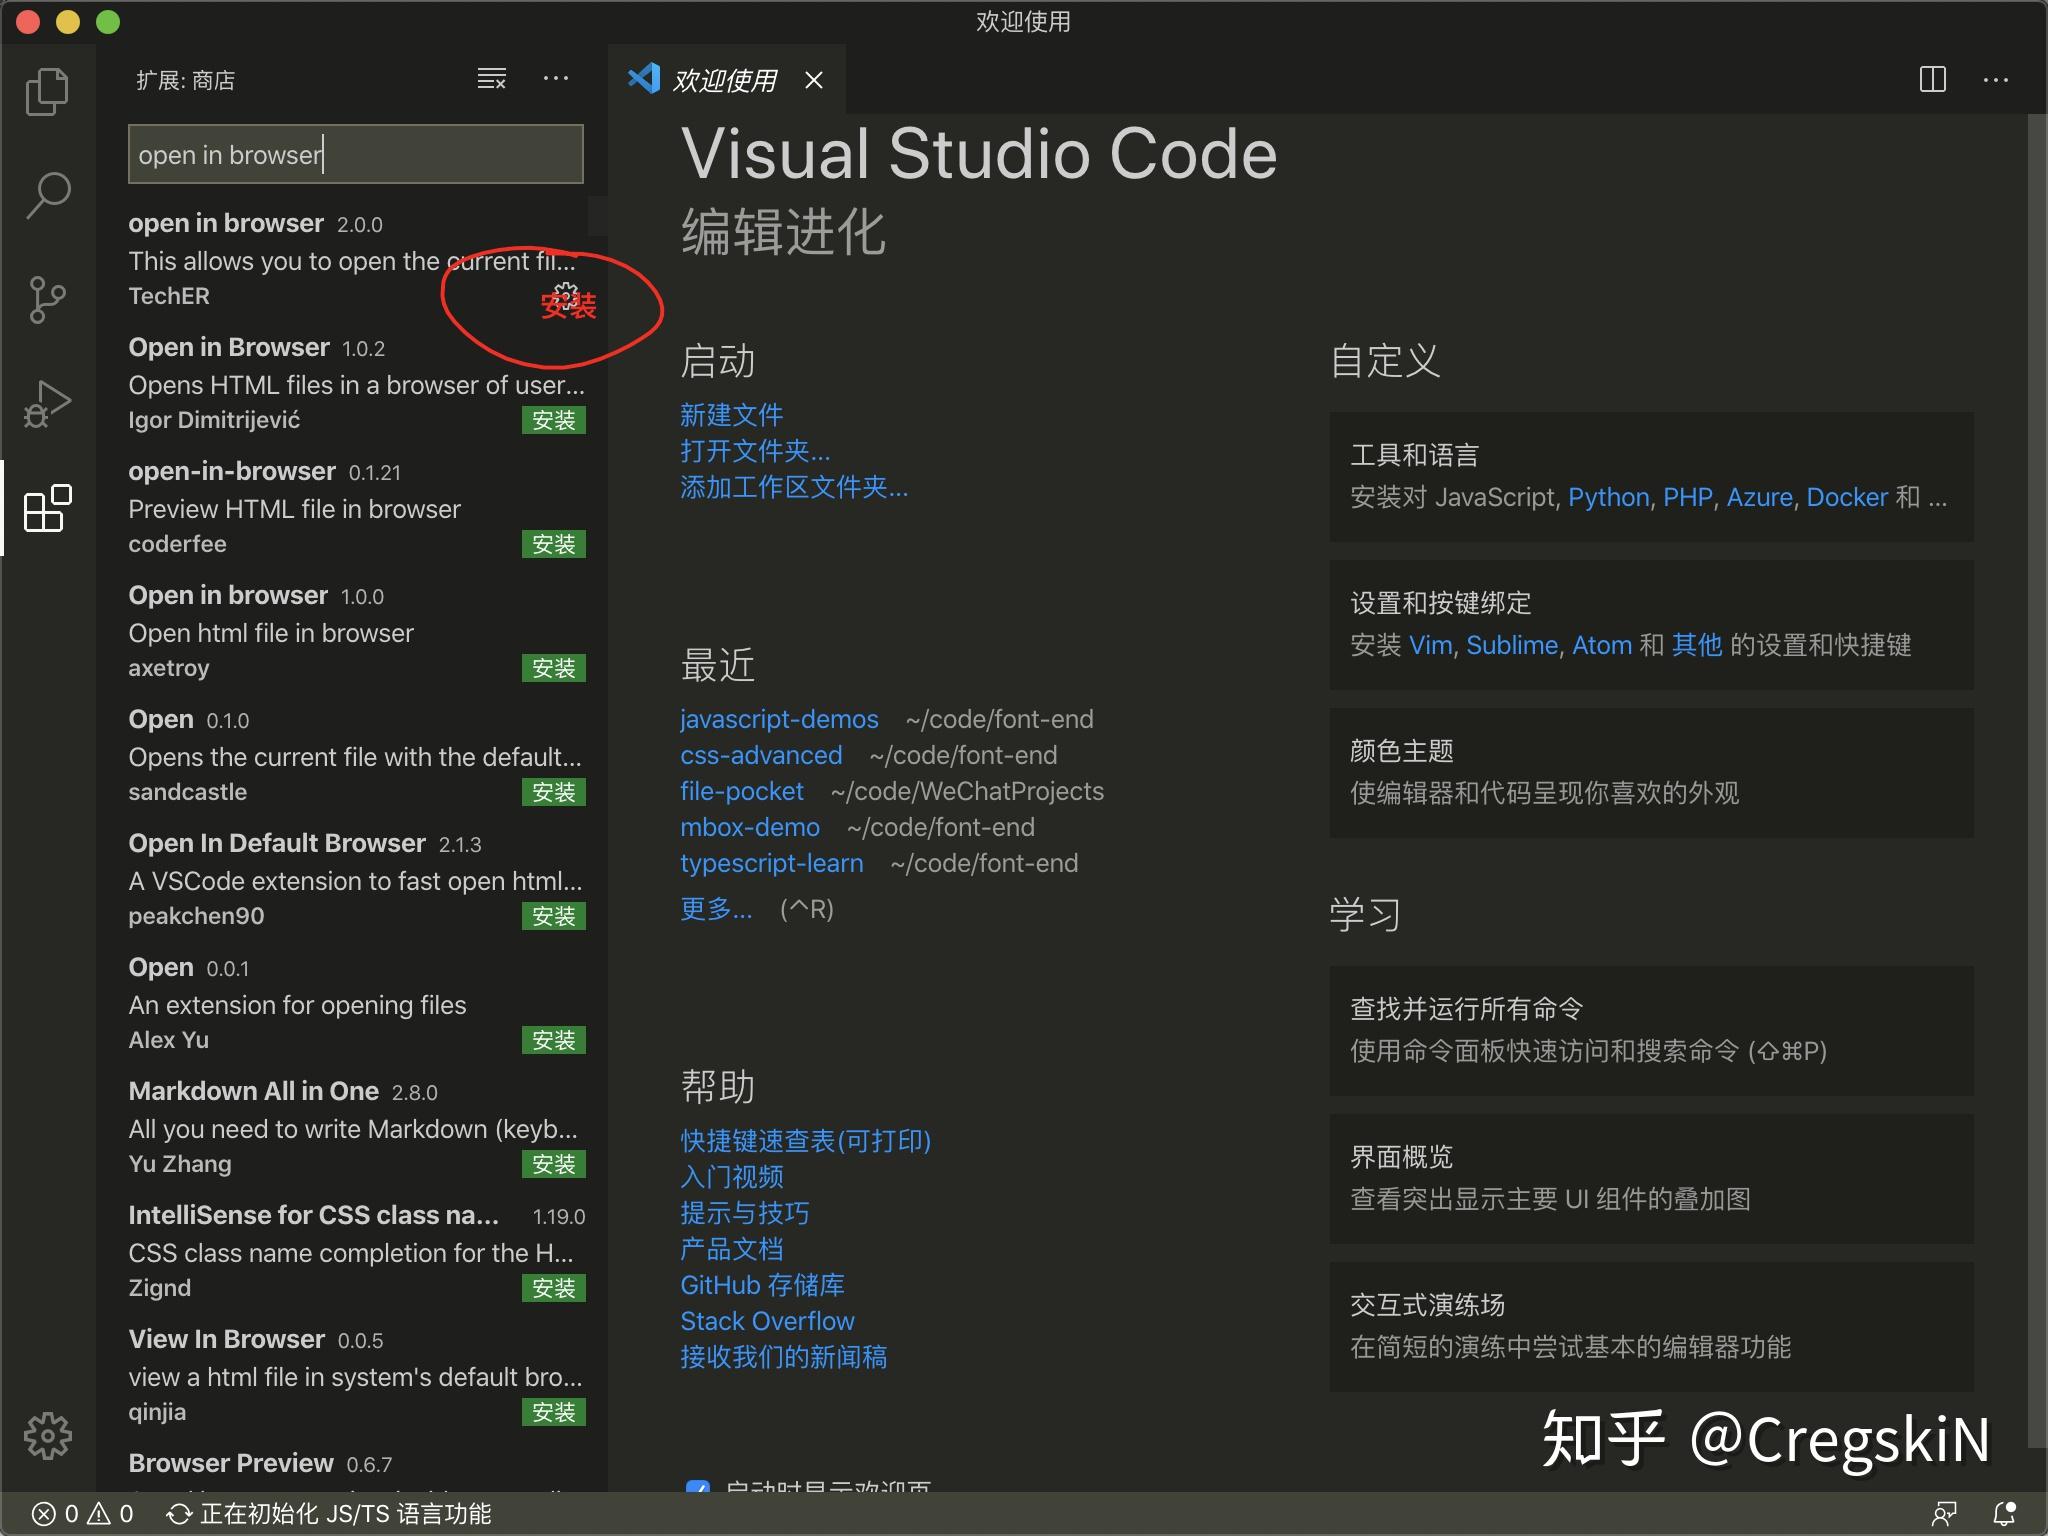
Task: Click the Accounts icon in the status bar
Action: click(1947, 1513)
